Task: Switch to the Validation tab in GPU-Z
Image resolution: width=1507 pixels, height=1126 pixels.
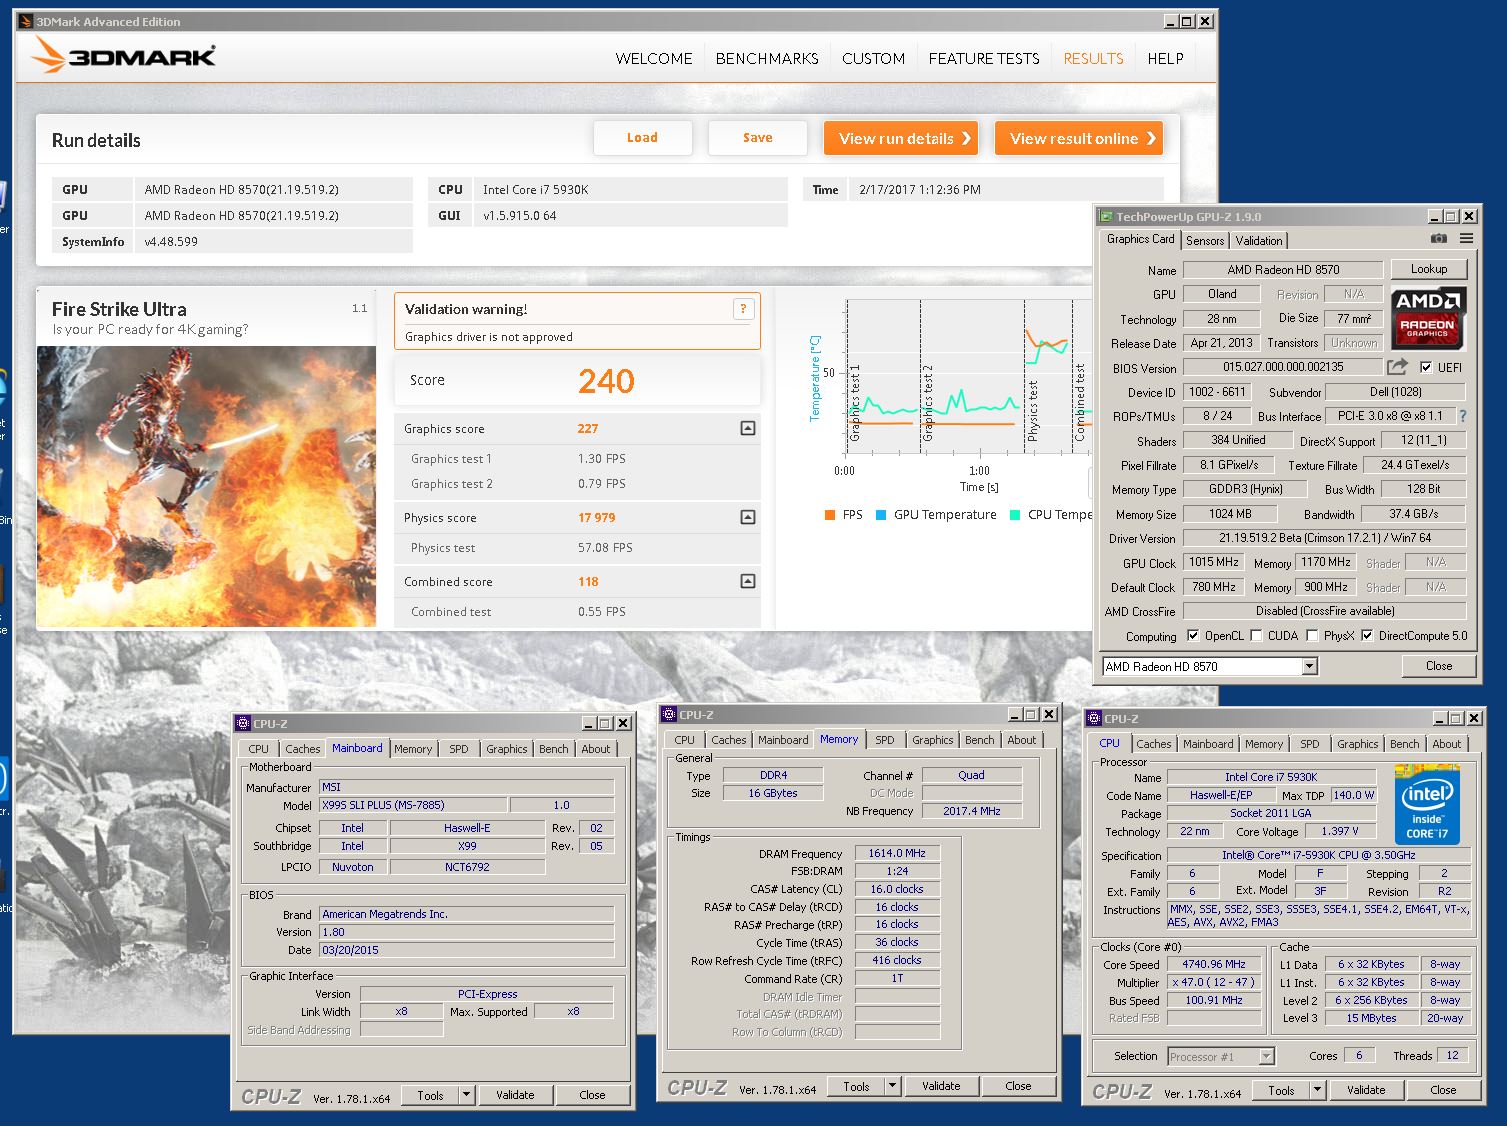Action: [1258, 240]
